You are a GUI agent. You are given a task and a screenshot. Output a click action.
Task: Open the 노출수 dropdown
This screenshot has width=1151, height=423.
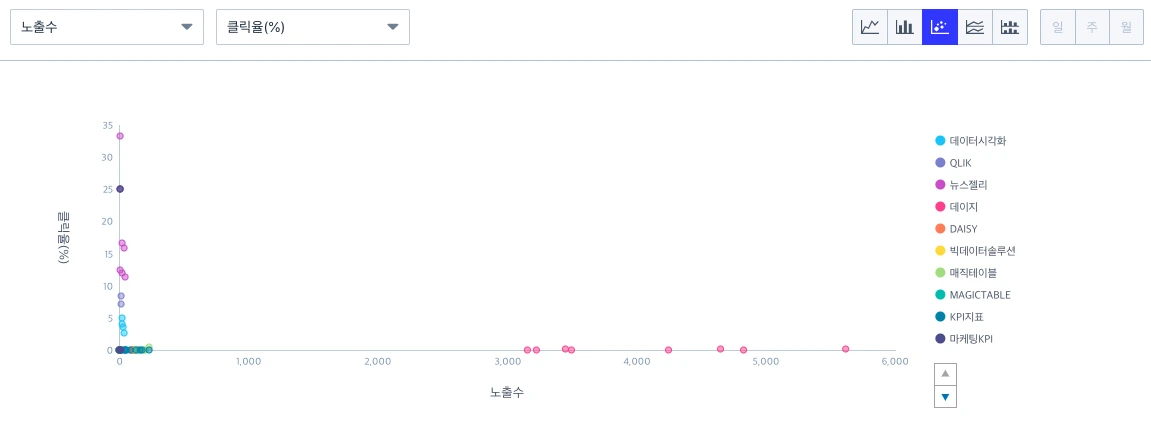(106, 27)
